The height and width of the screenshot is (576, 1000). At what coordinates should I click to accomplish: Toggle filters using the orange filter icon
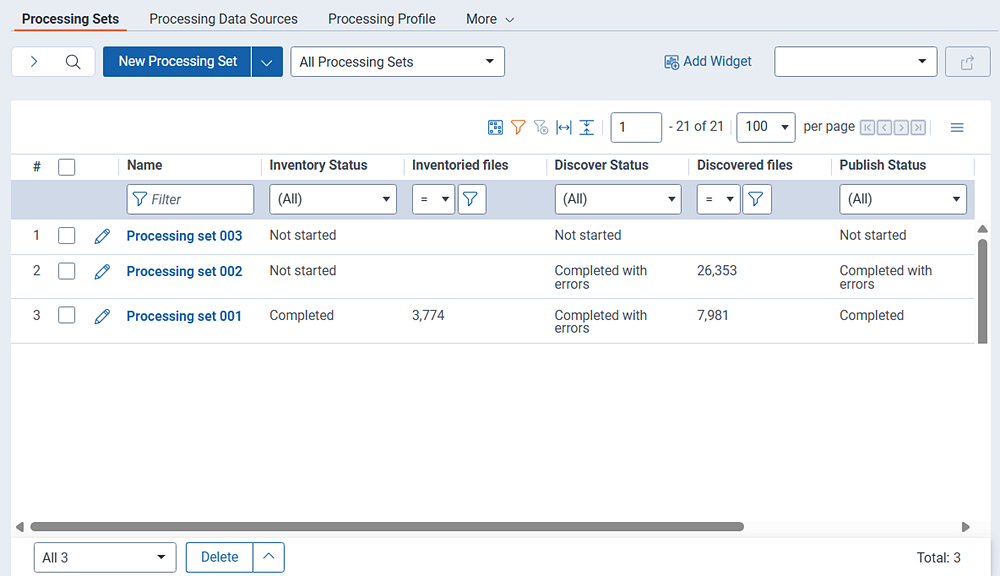pyautogui.click(x=518, y=127)
